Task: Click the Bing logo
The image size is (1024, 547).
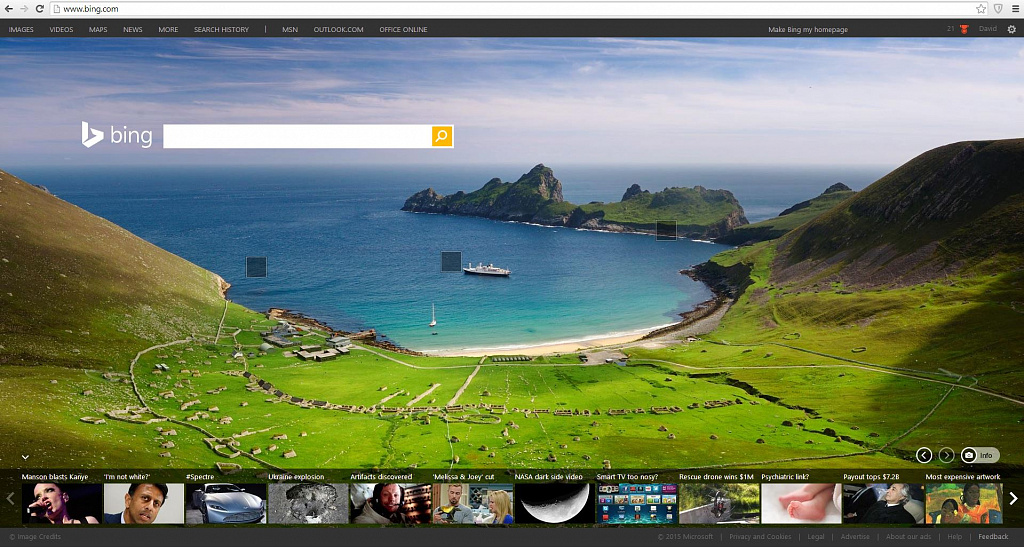Action: coord(117,135)
